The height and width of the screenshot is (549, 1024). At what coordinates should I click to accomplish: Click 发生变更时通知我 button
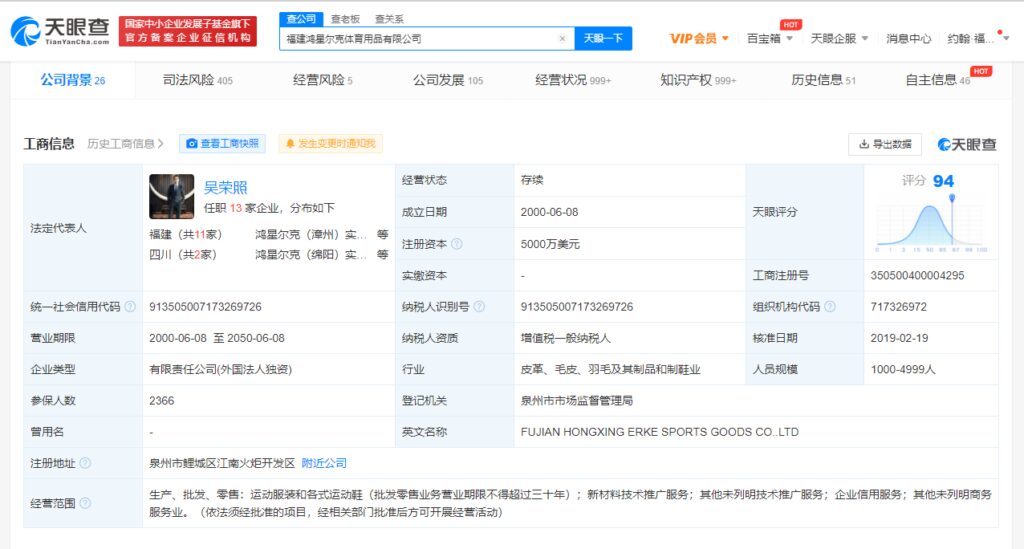330,144
